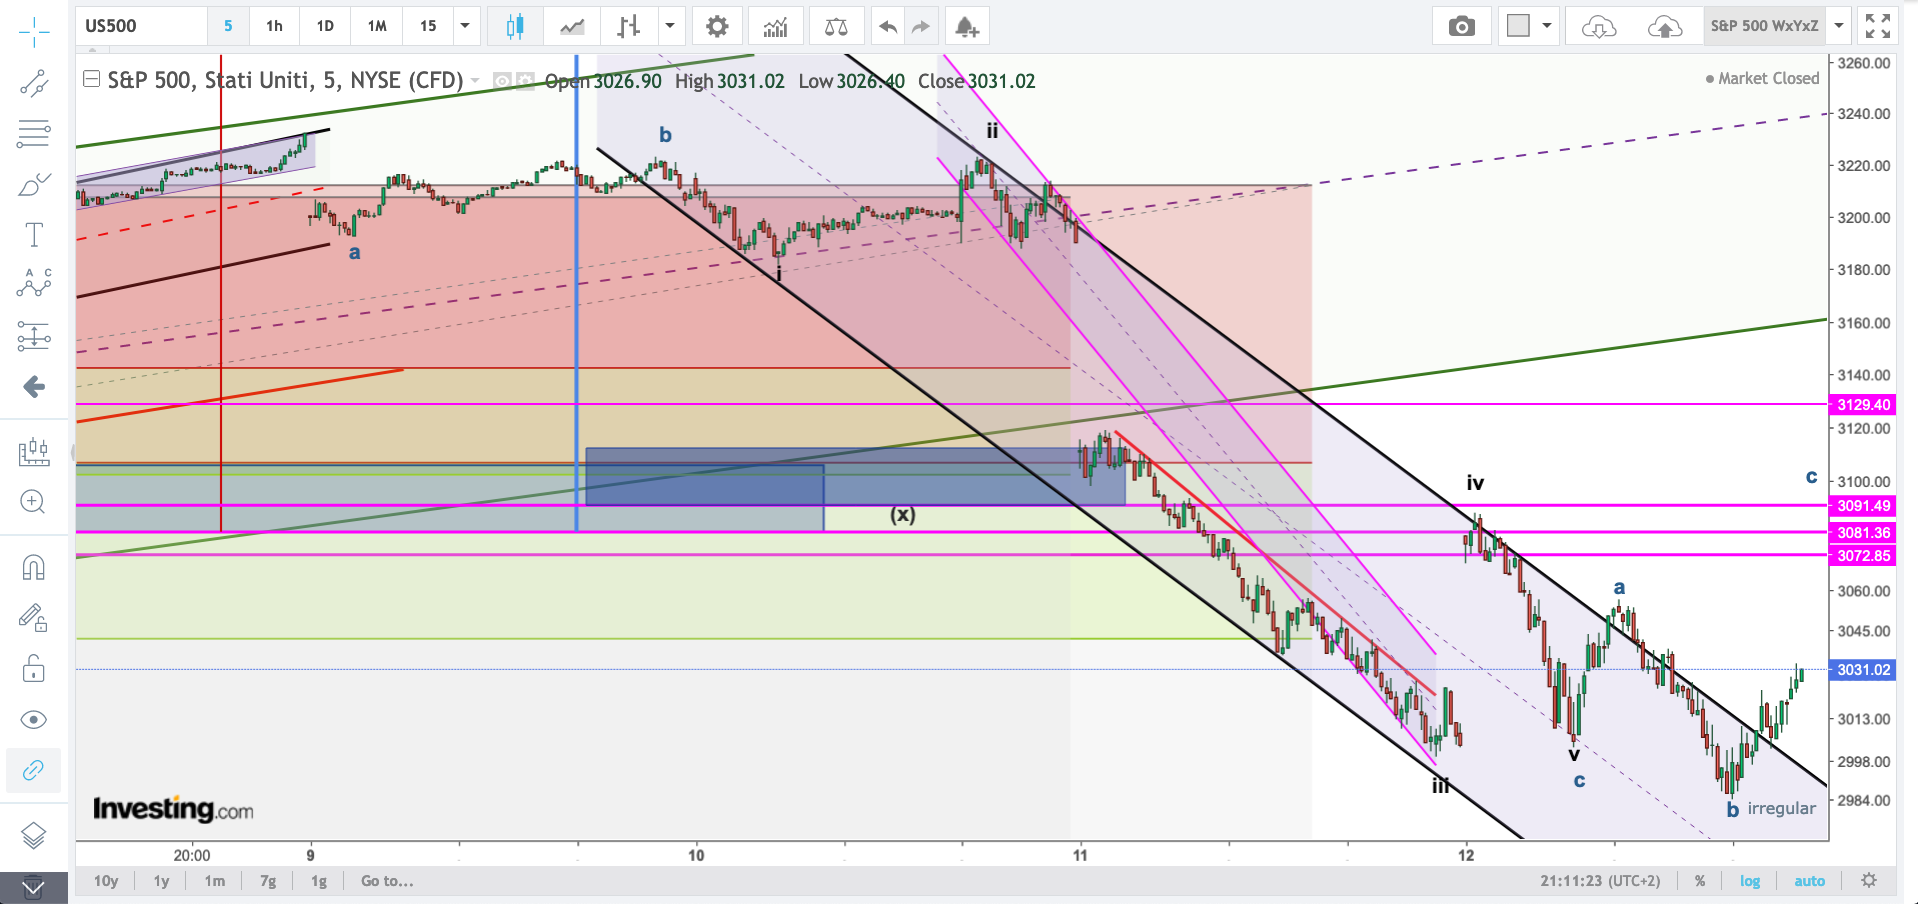Load chart layout from cloud
The height and width of the screenshot is (904, 1918).
[1599, 27]
